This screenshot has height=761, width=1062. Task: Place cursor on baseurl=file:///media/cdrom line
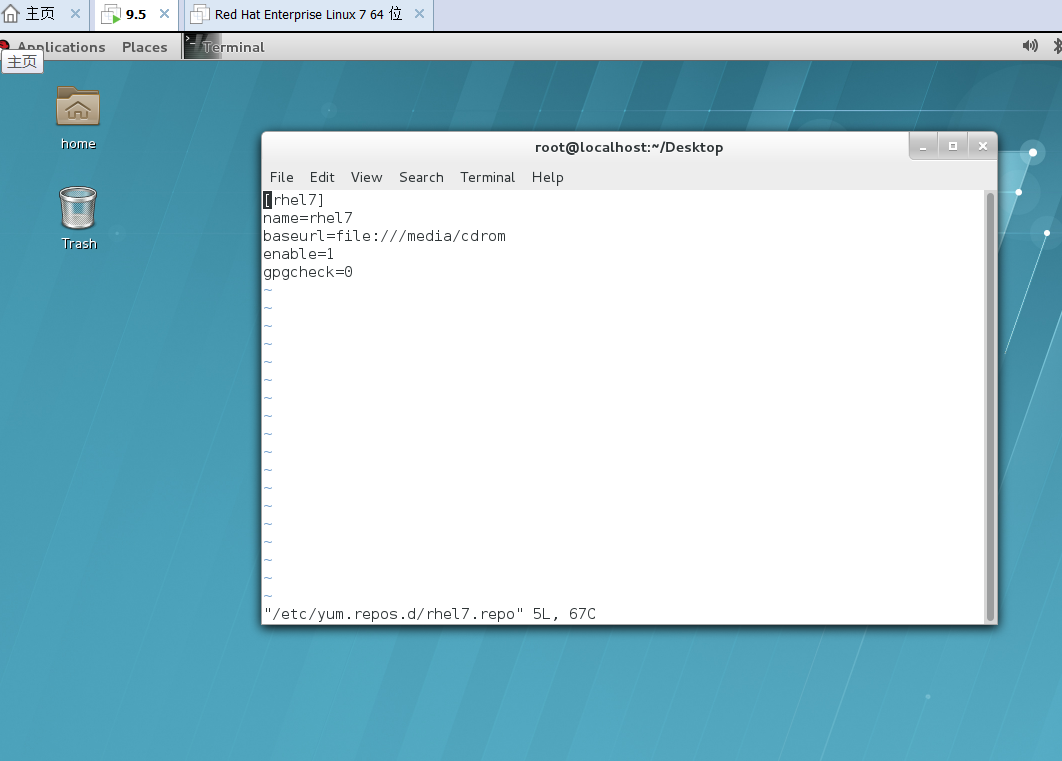pyautogui.click(x=384, y=236)
